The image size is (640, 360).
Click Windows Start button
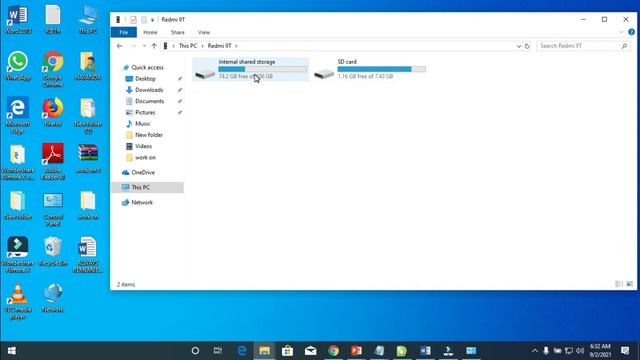11,351
